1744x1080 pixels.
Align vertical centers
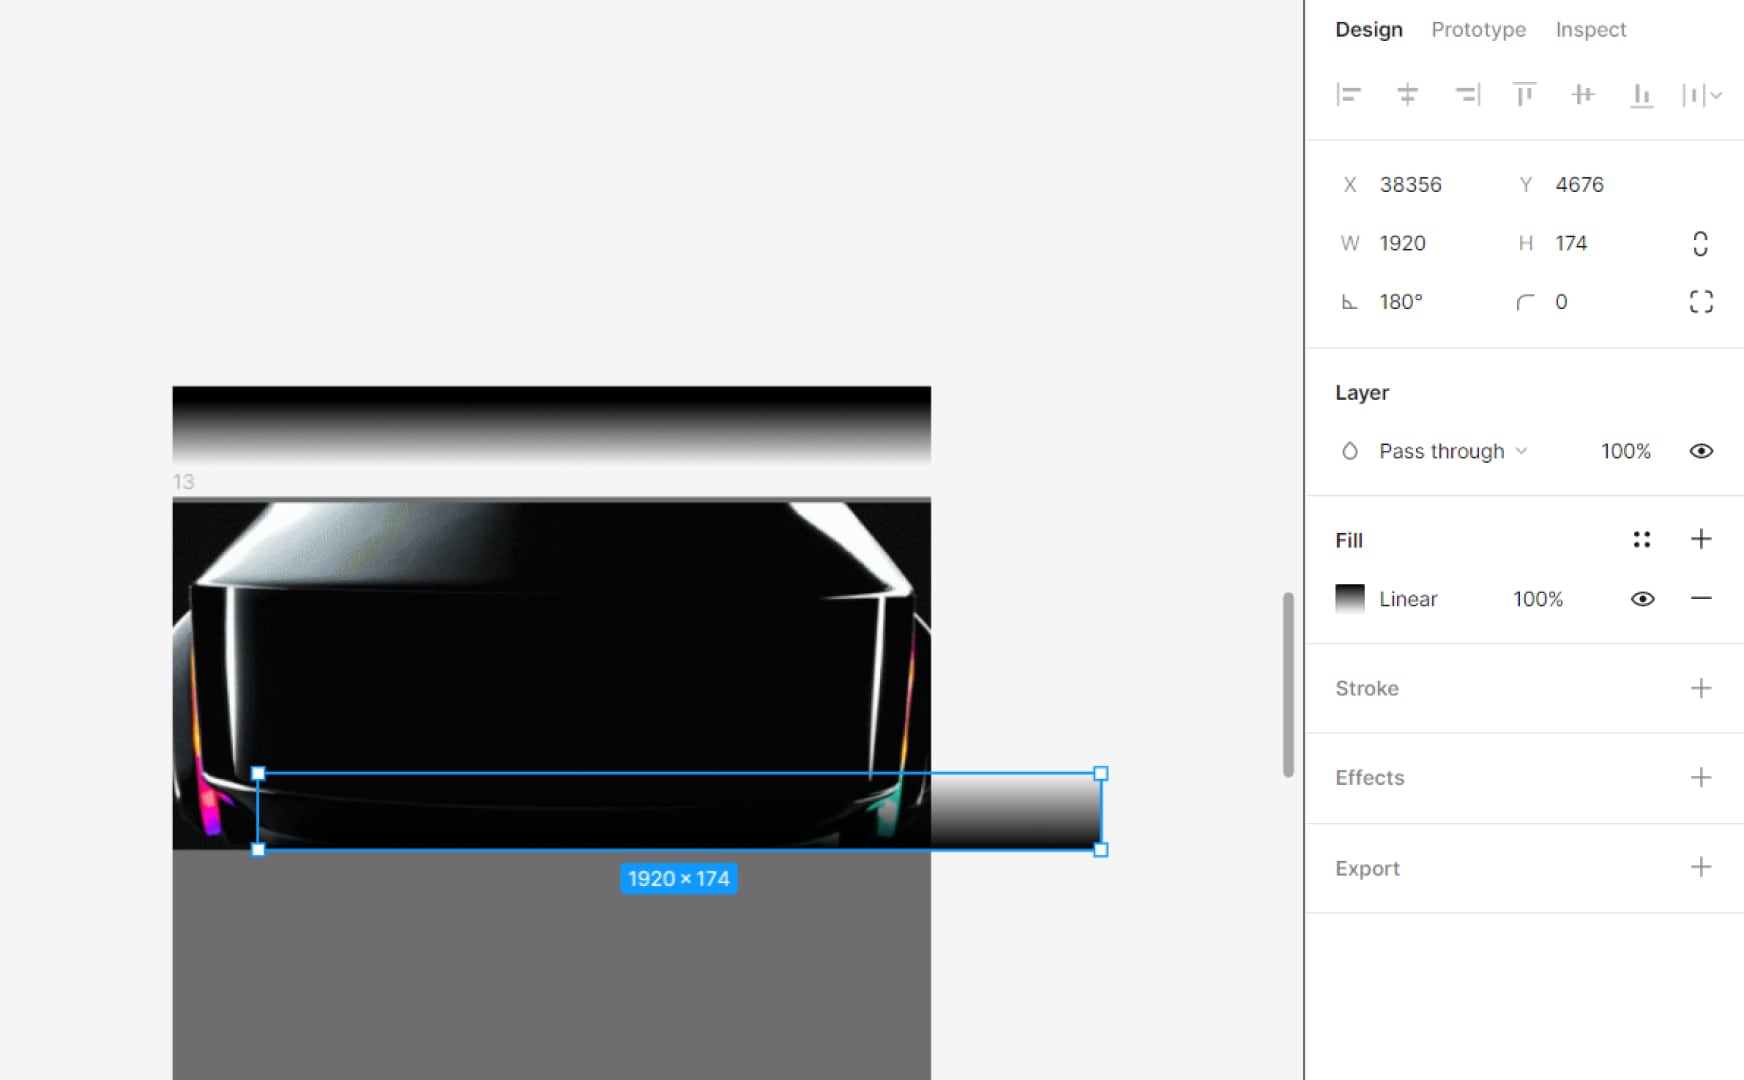pos(1583,95)
